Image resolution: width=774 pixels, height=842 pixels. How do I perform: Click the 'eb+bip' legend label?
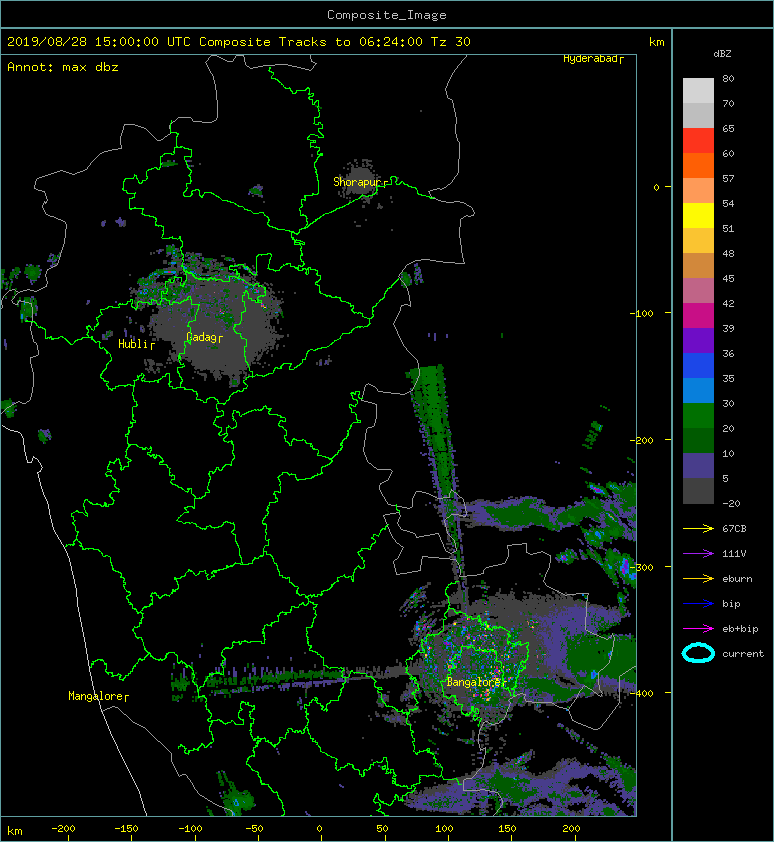pos(740,629)
